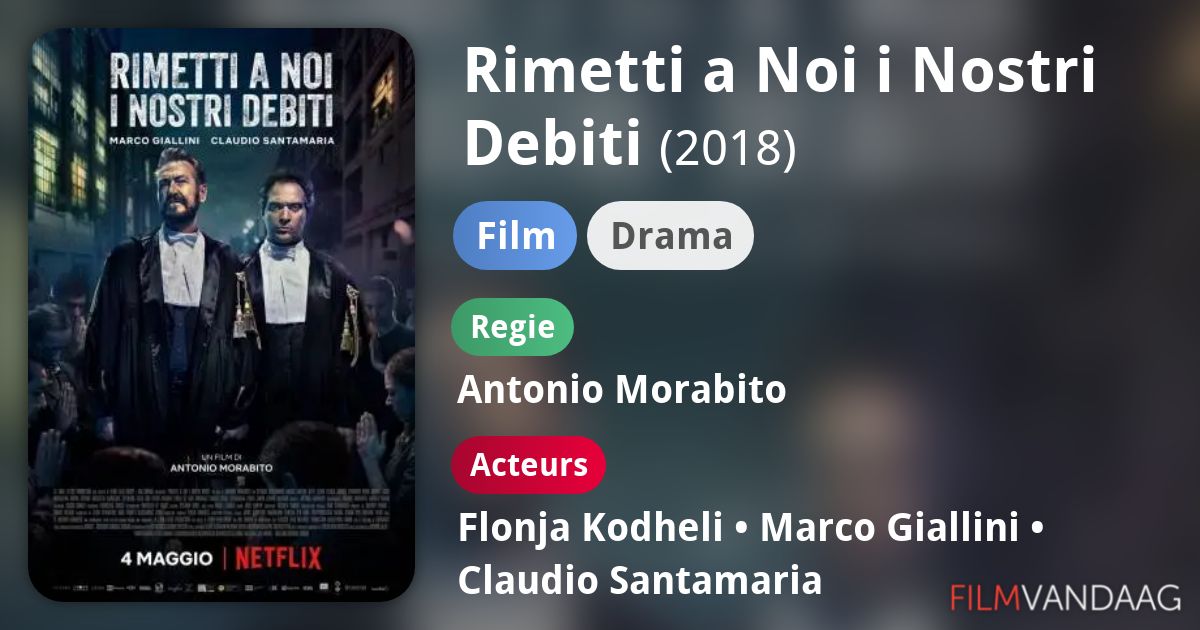Click the release year 2018
Screen dimensions: 1200x630
(728, 149)
